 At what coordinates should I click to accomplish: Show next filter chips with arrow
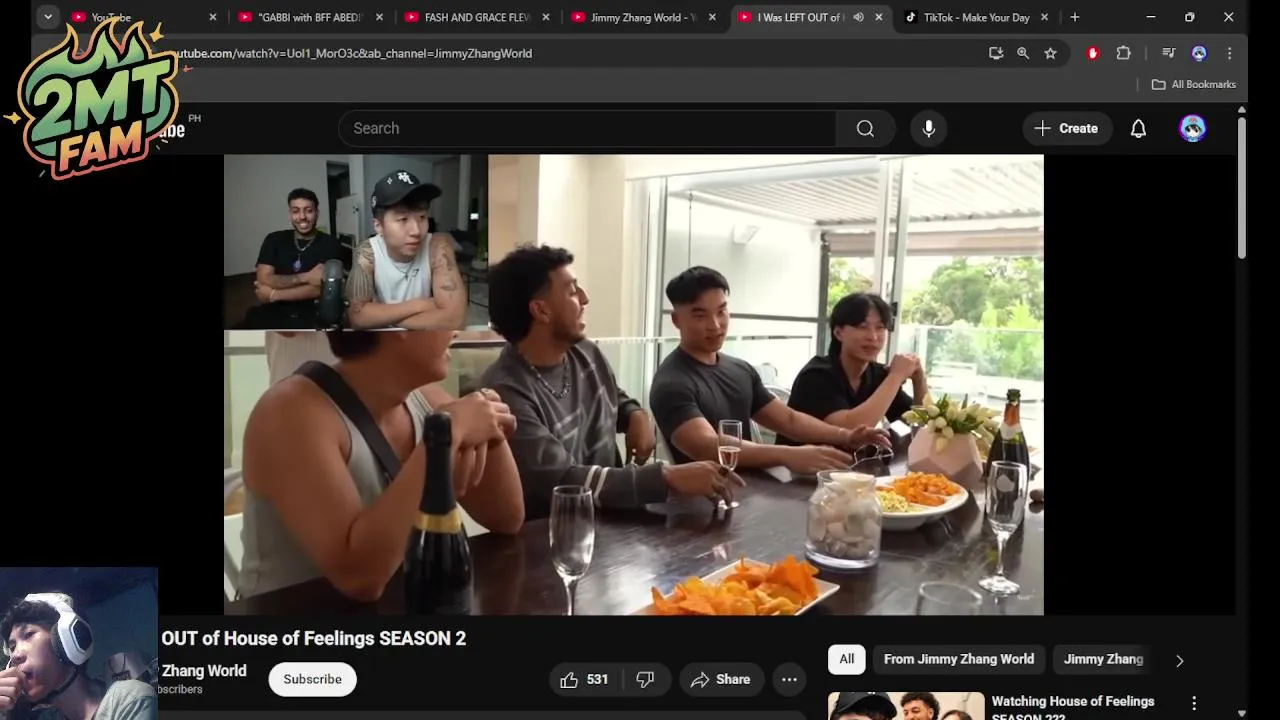click(x=1179, y=660)
